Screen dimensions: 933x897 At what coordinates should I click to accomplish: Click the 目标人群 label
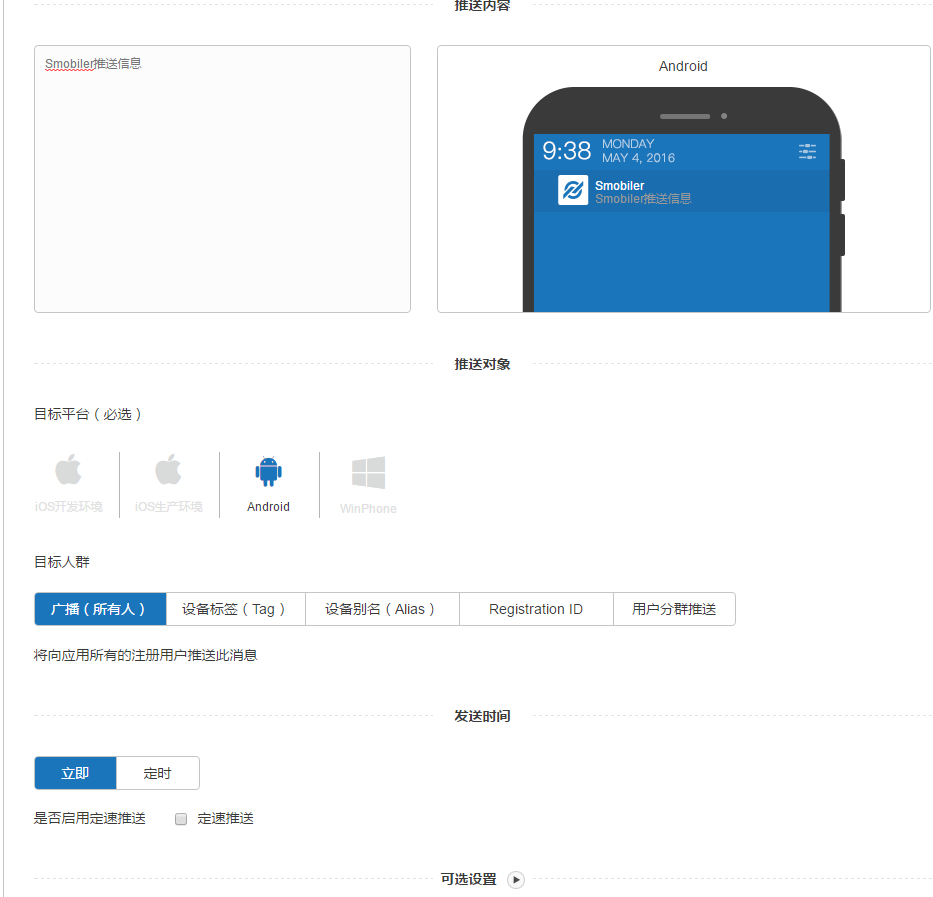[62, 562]
